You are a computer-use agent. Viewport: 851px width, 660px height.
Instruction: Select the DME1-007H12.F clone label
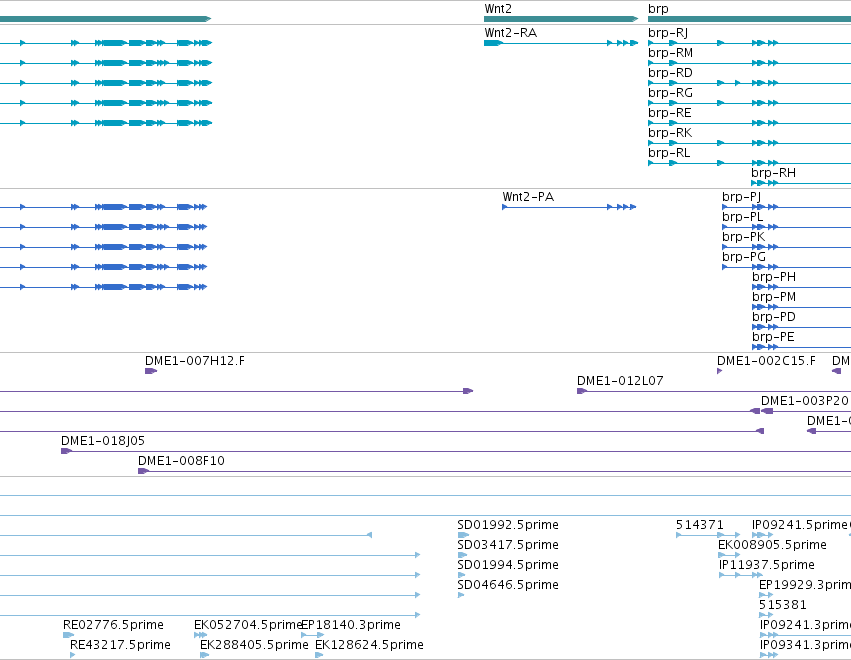tap(195, 361)
